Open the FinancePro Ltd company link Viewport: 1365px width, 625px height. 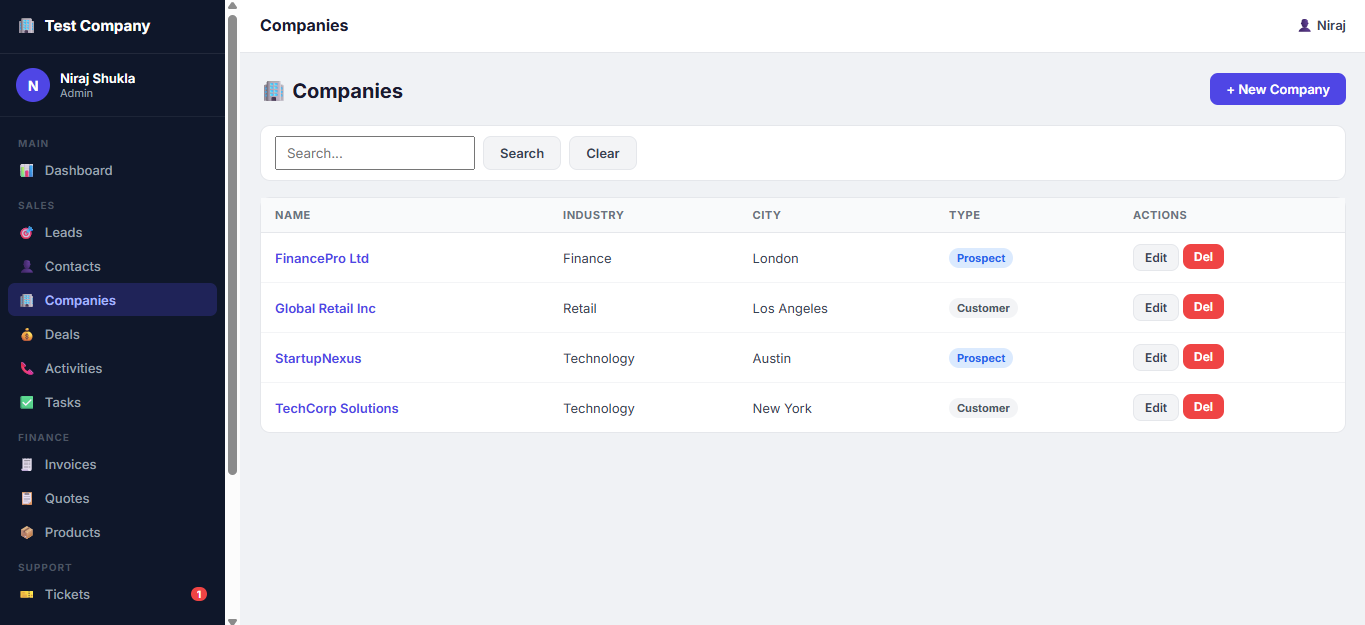tap(322, 259)
